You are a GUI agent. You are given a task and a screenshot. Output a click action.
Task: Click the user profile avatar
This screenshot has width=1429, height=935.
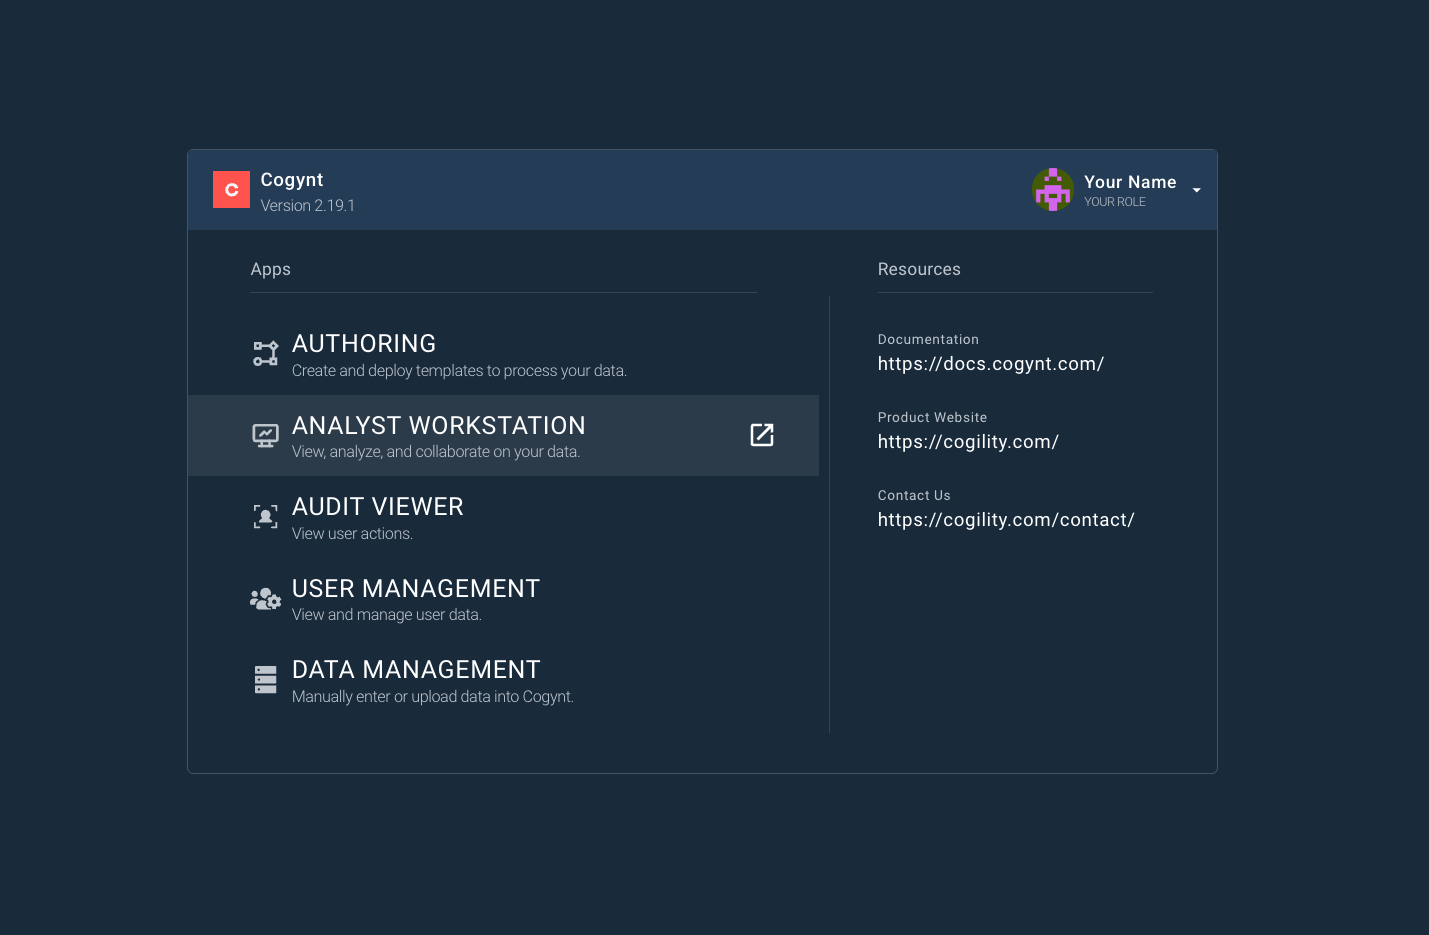(x=1052, y=189)
